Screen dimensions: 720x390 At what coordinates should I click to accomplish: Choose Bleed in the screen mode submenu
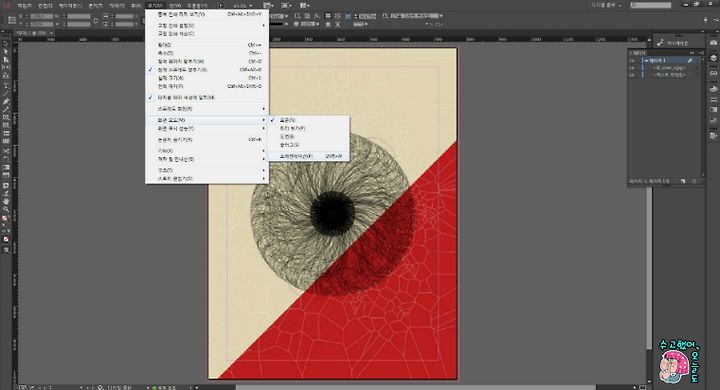(308, 137)
